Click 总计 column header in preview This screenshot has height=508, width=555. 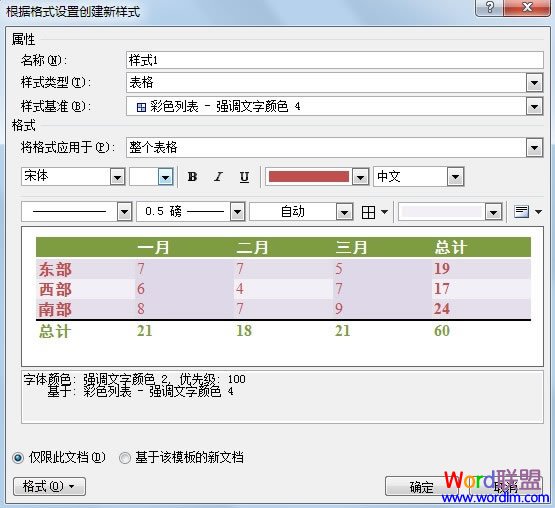pos(451,247)
